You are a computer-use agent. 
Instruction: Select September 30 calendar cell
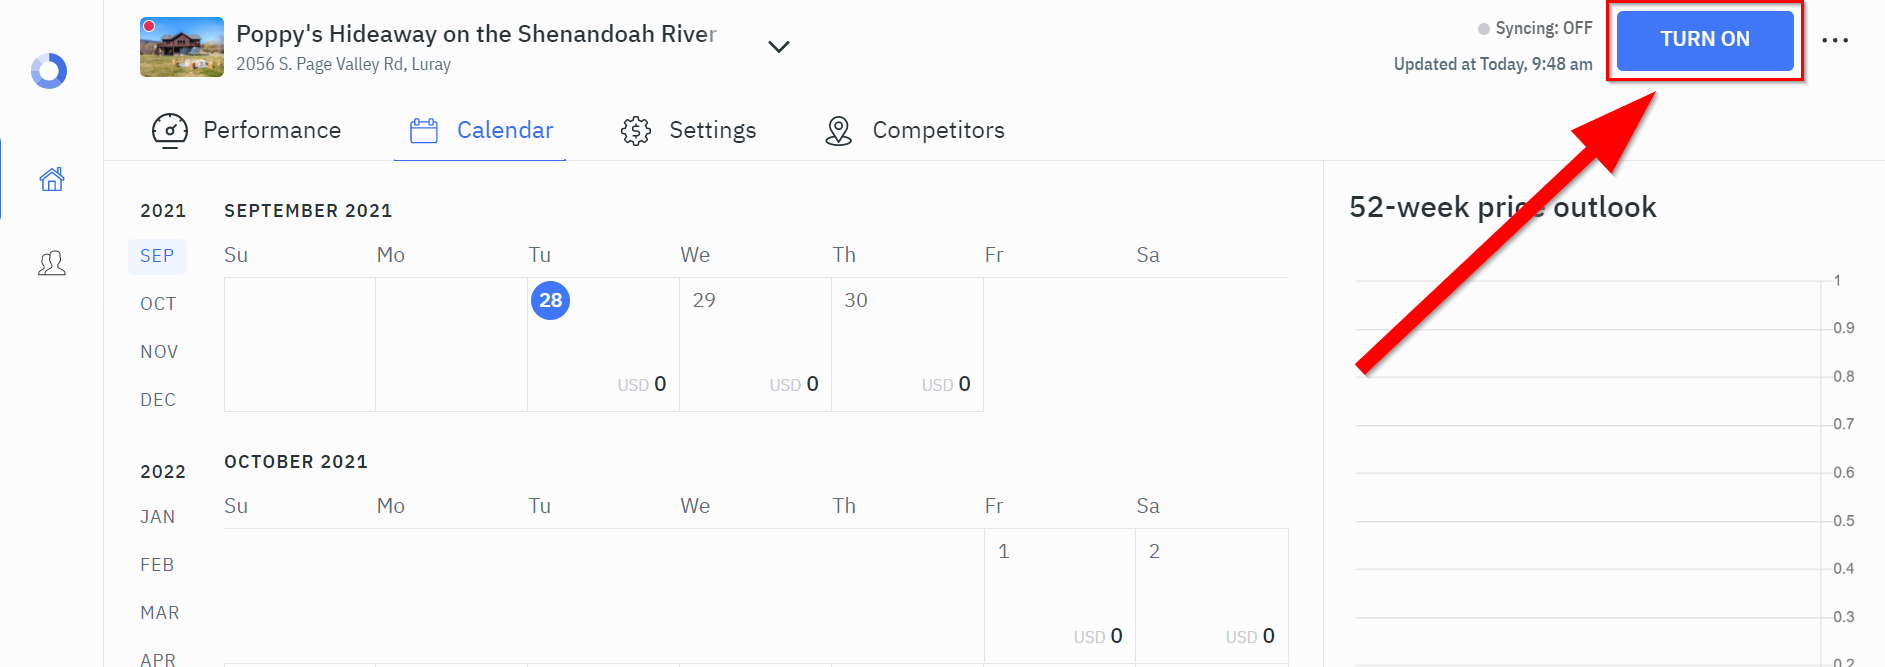click(907, 344)
